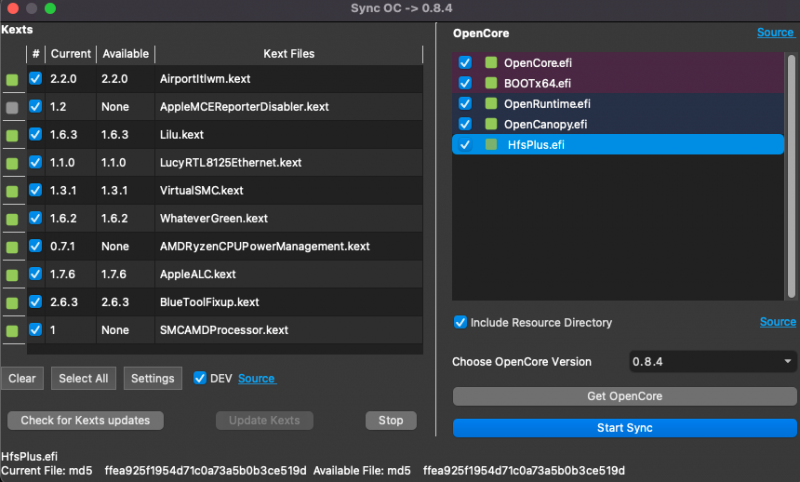
Task: Open the Source link beside OpenCore heading
Action: click(x=775, y=33)
